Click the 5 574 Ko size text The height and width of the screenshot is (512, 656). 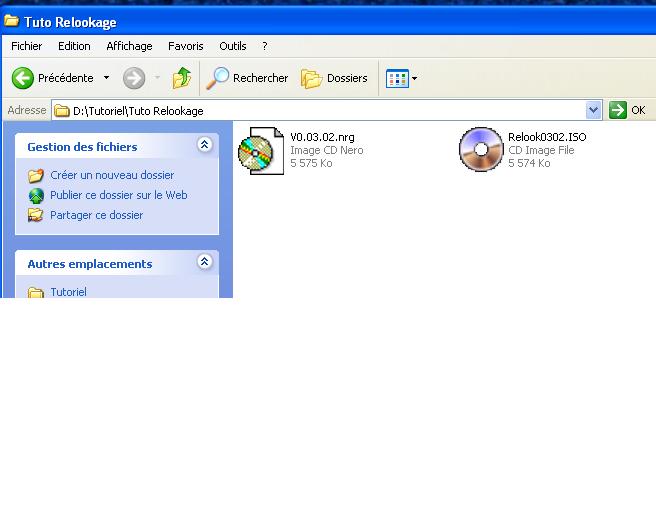point(529,163)
